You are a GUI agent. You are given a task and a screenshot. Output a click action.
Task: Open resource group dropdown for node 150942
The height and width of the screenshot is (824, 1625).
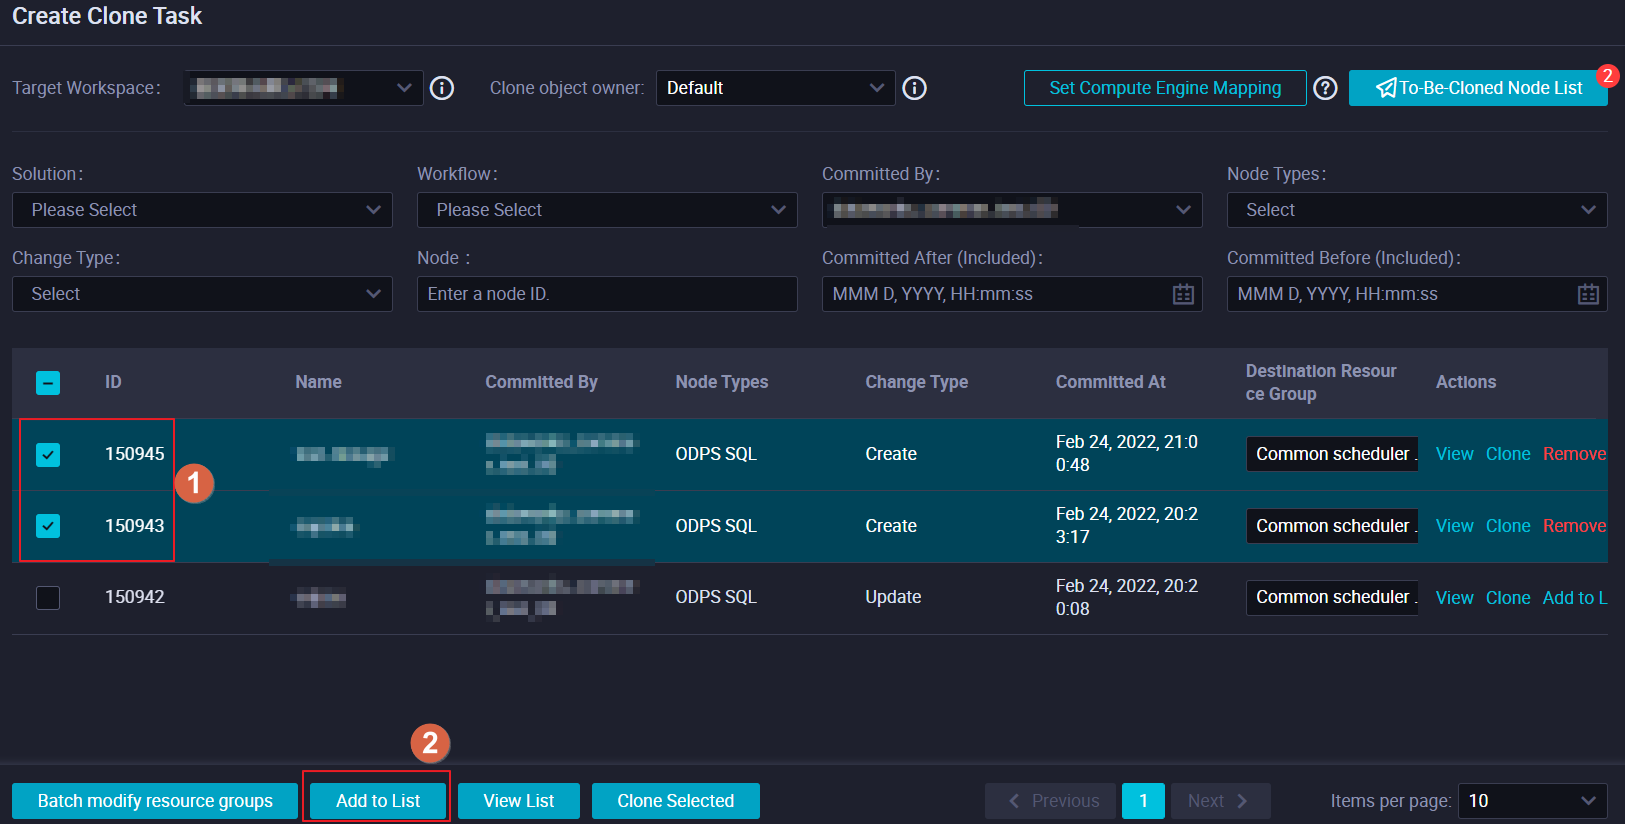(1332, 597)
